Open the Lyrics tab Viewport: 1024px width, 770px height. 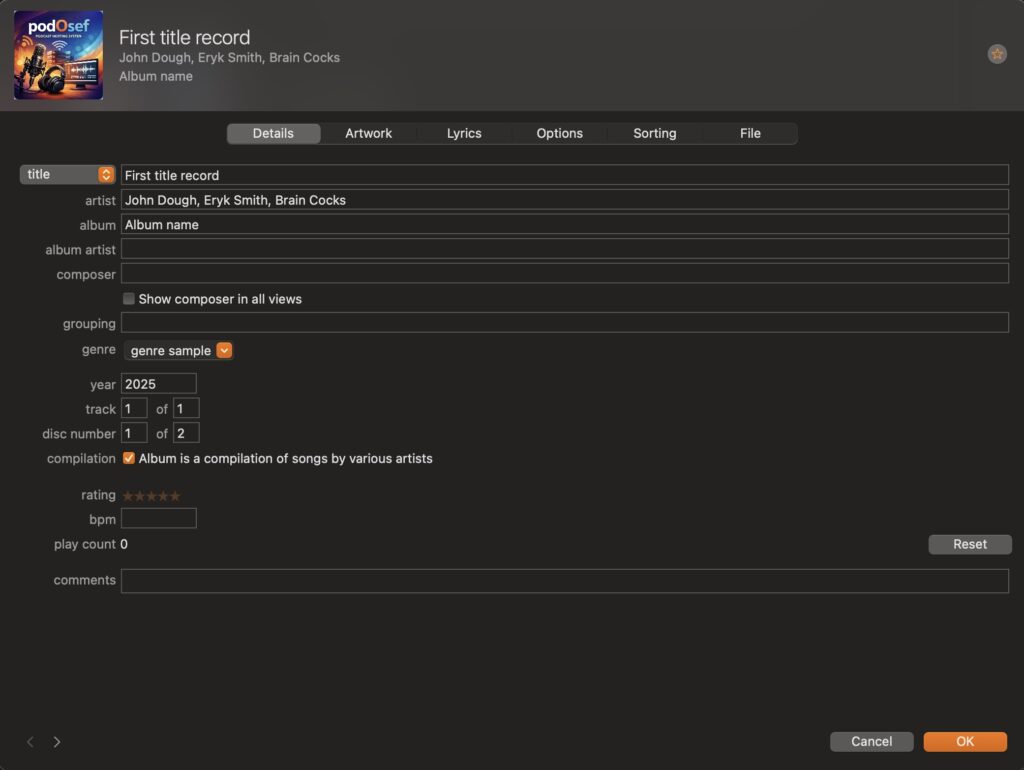click(x=464, y=134)
